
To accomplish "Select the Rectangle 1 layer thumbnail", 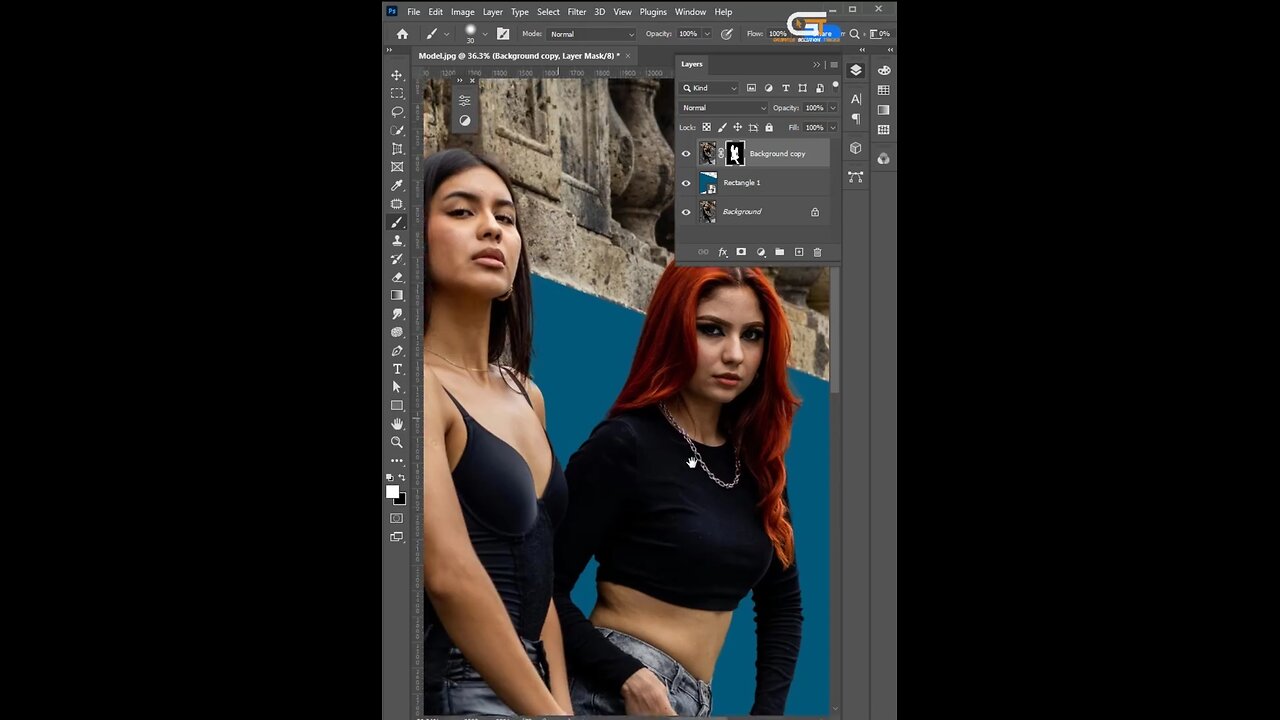I will [708, 183].
